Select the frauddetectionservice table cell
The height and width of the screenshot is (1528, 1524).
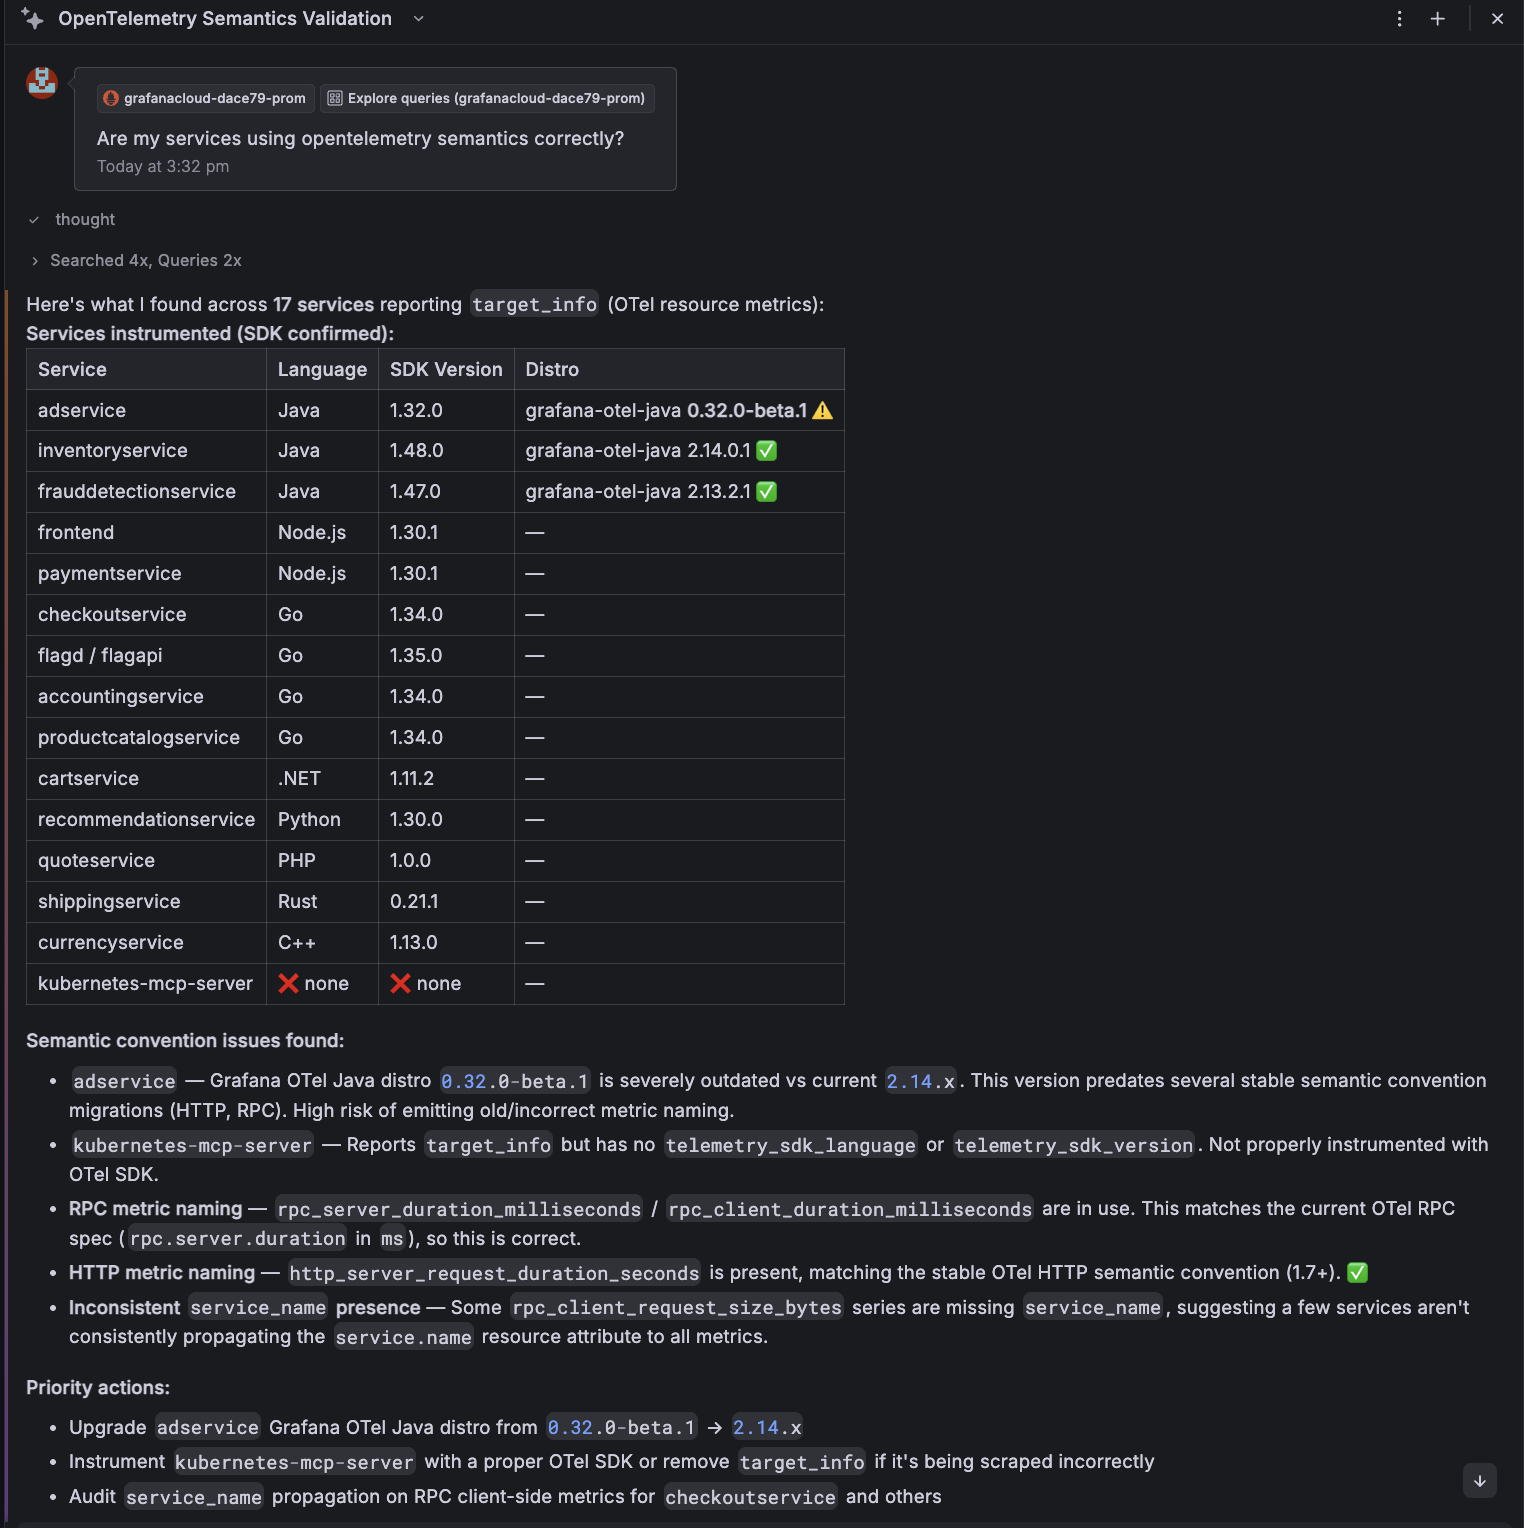(146, 492)
